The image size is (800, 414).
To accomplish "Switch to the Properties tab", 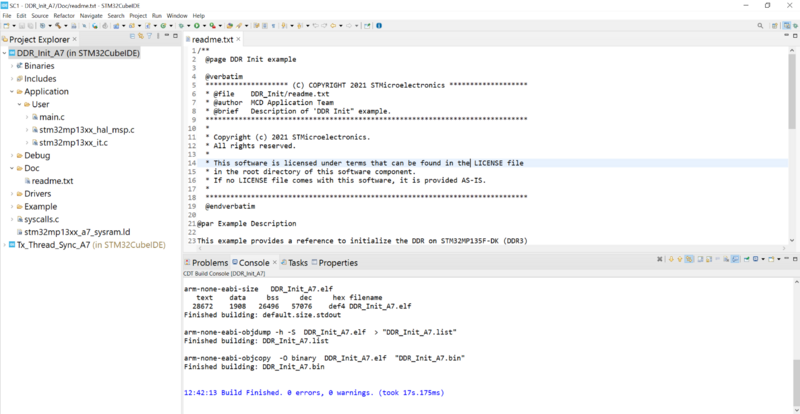I will coord(335,263).
